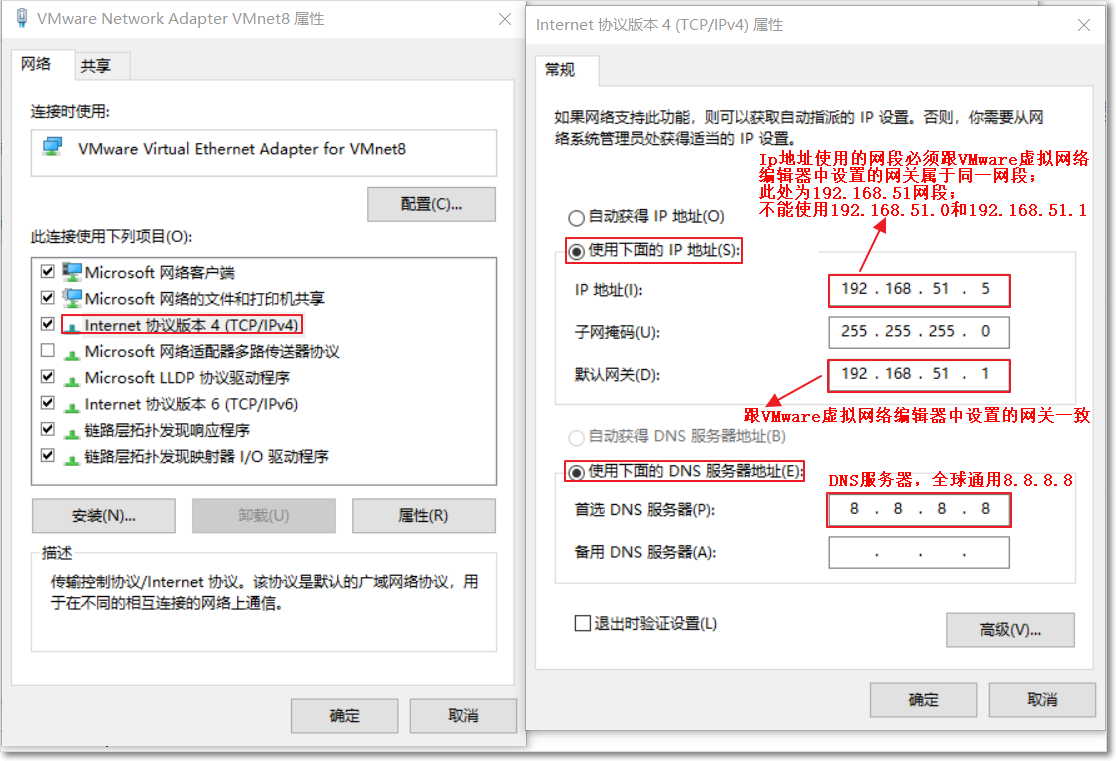Click the Microsoft 网络客户端 icon
Viewport: 1116px width, 761px height.
click(72, 272)
